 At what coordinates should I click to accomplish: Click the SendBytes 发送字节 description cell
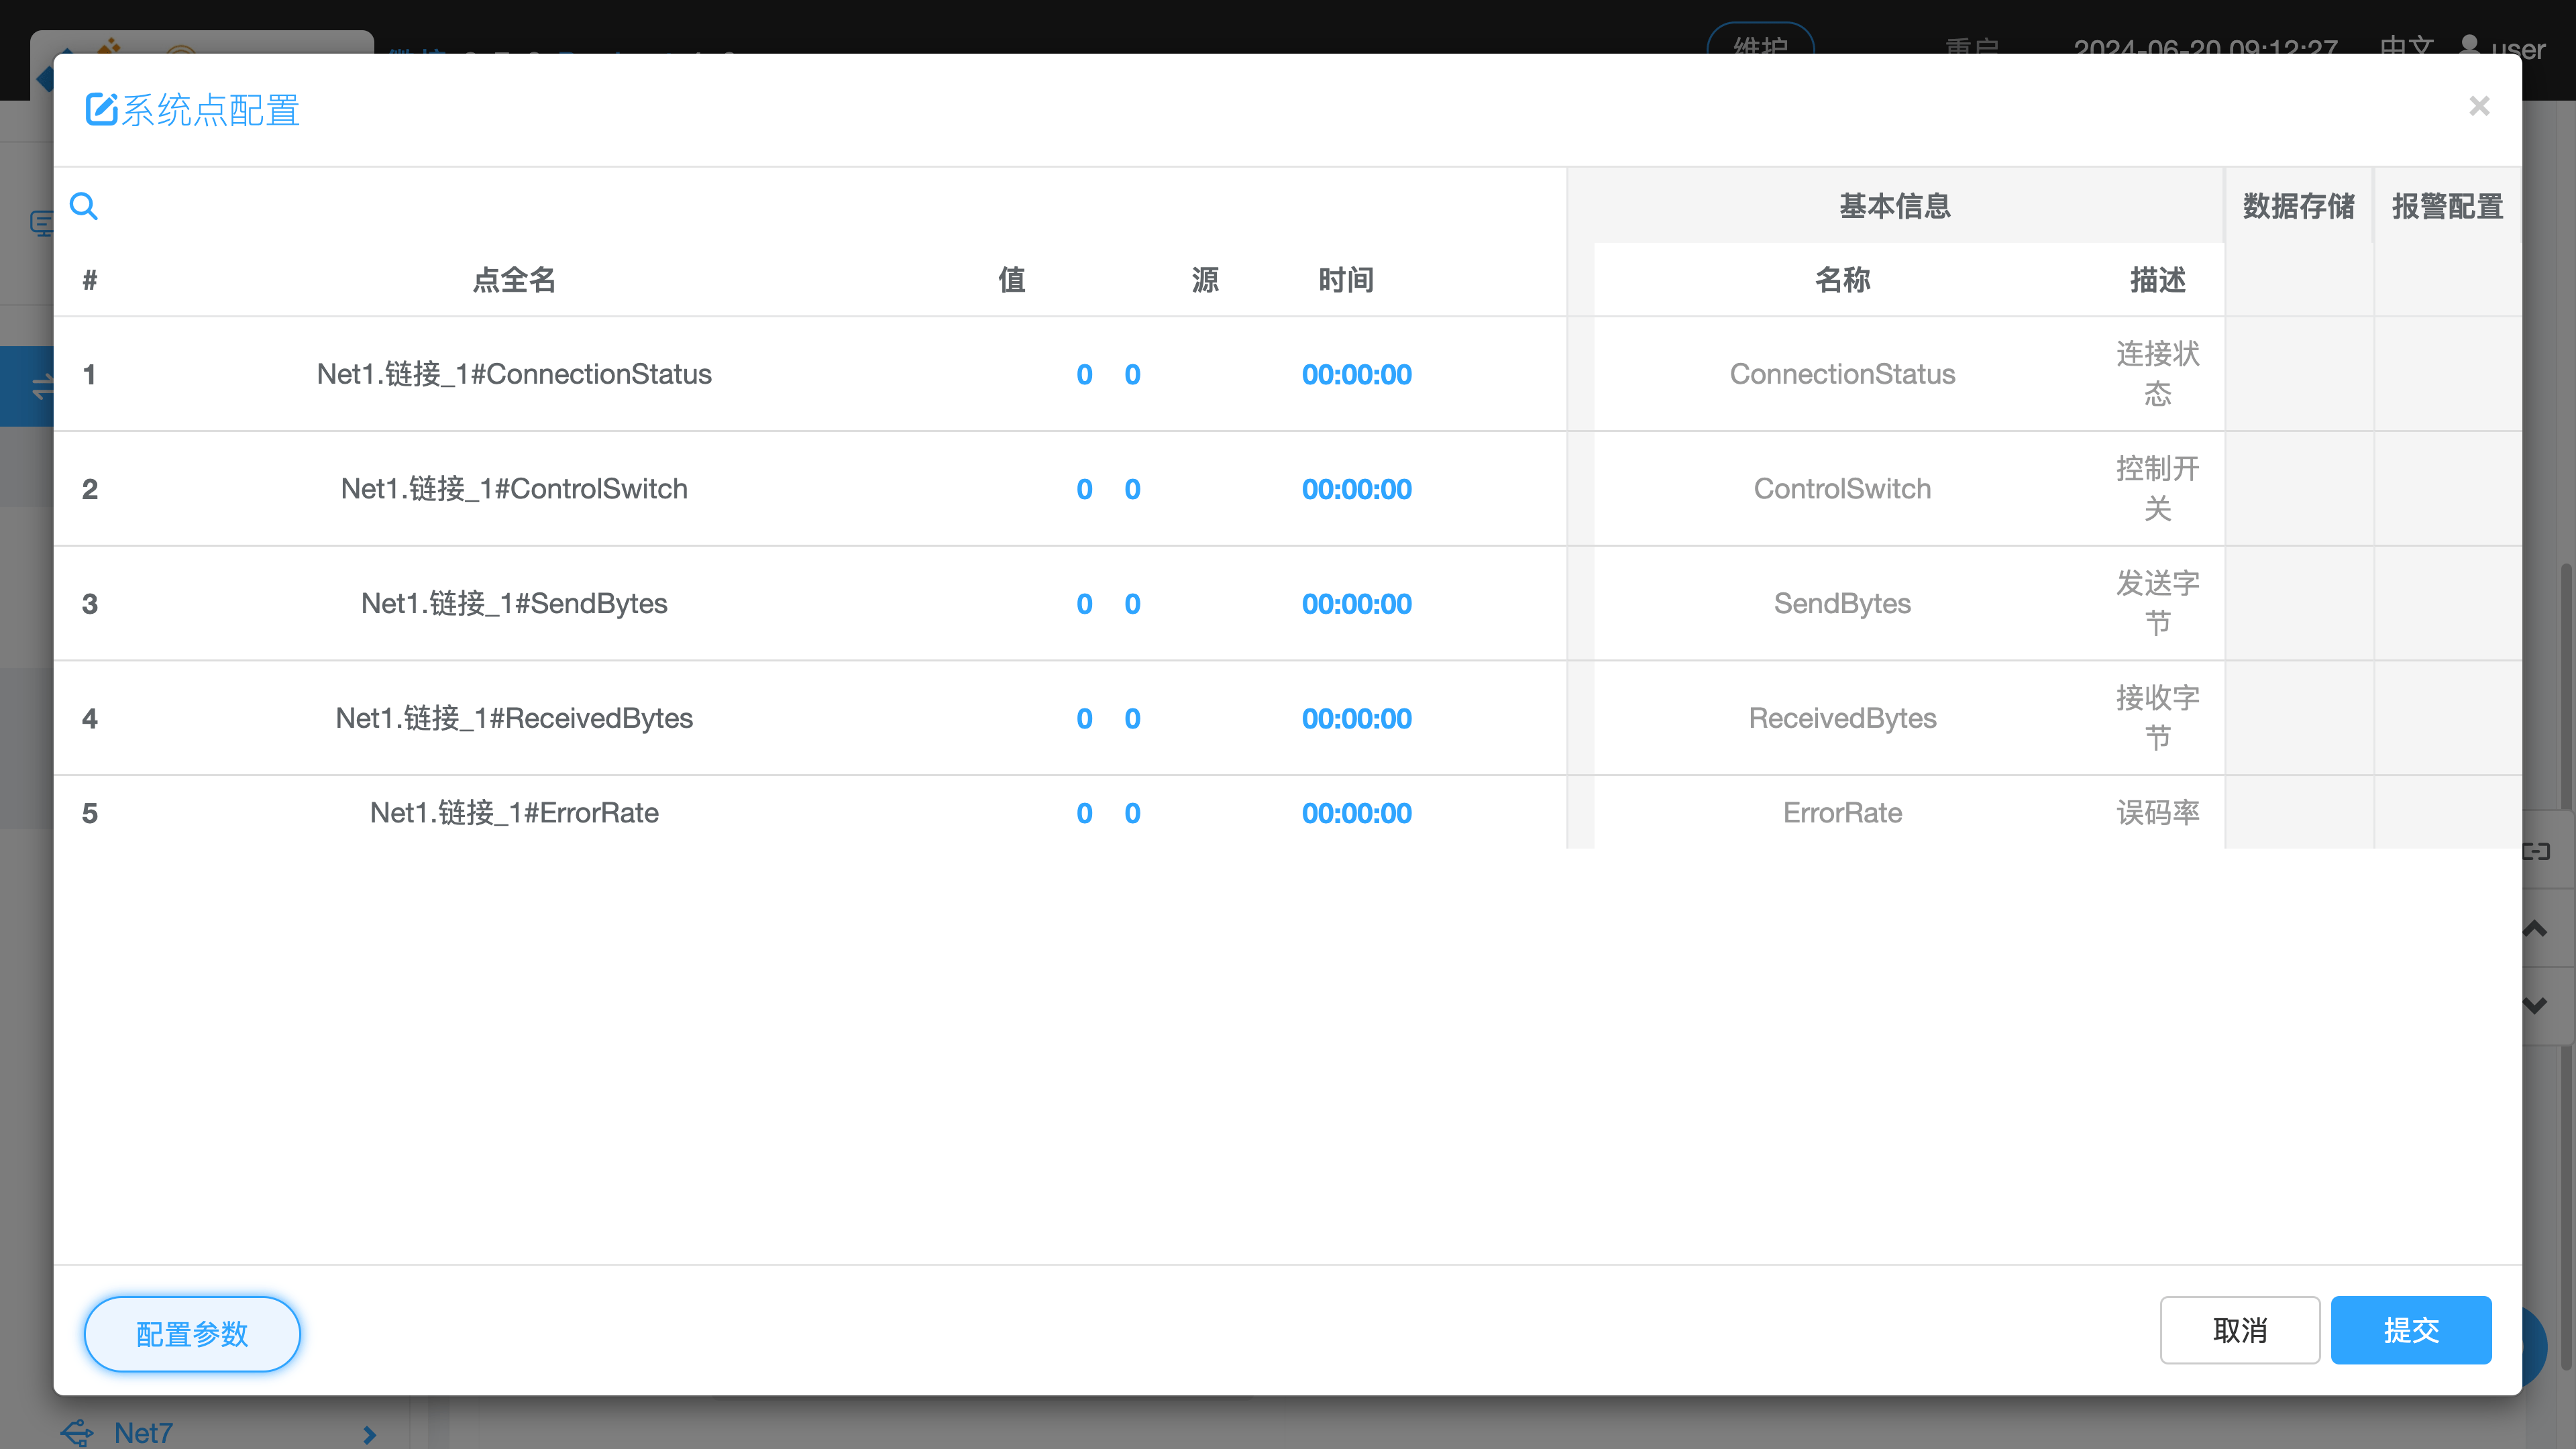tap(2157, 603)
